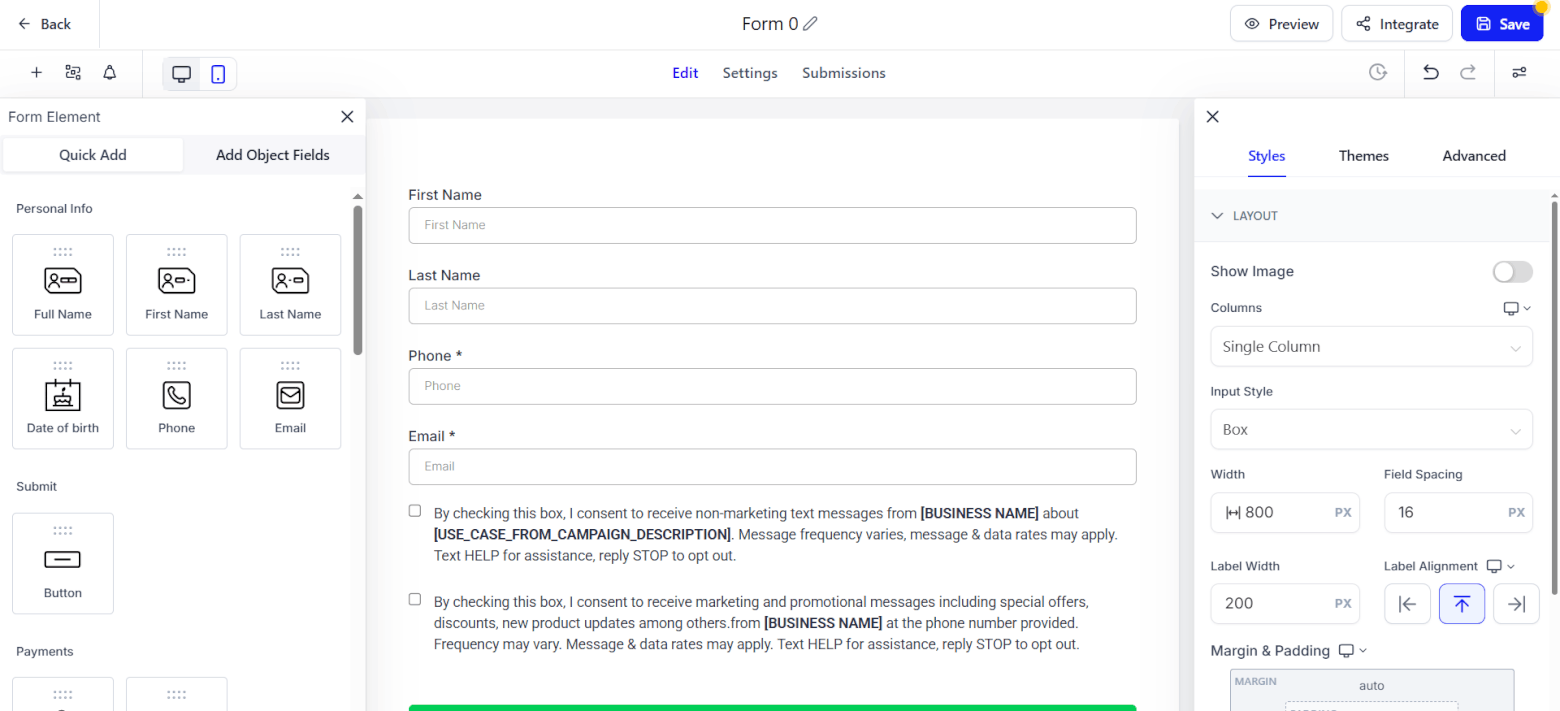1560x711 pixels.
Task: Switch to the Themes tab
Action: [x=1363, y=156]
